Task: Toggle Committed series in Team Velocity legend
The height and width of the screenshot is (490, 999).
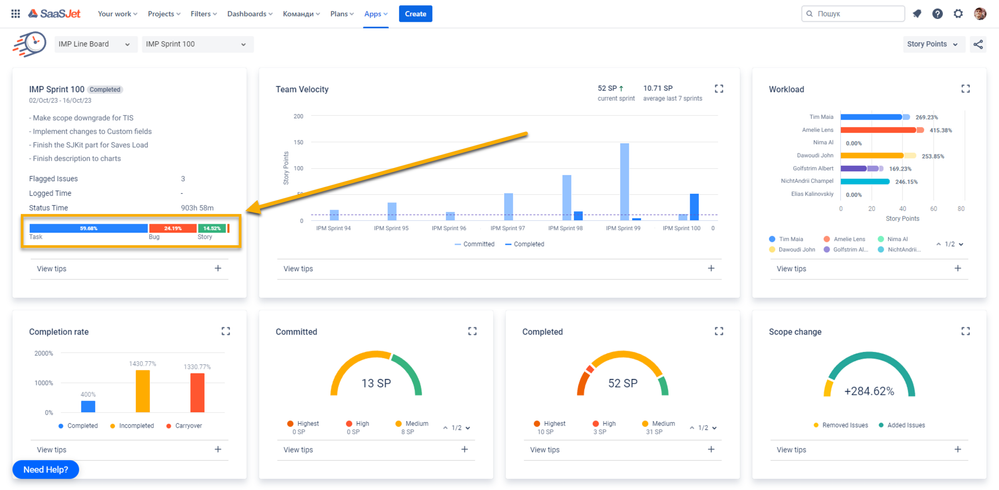Action: click(x=474, y=244)
